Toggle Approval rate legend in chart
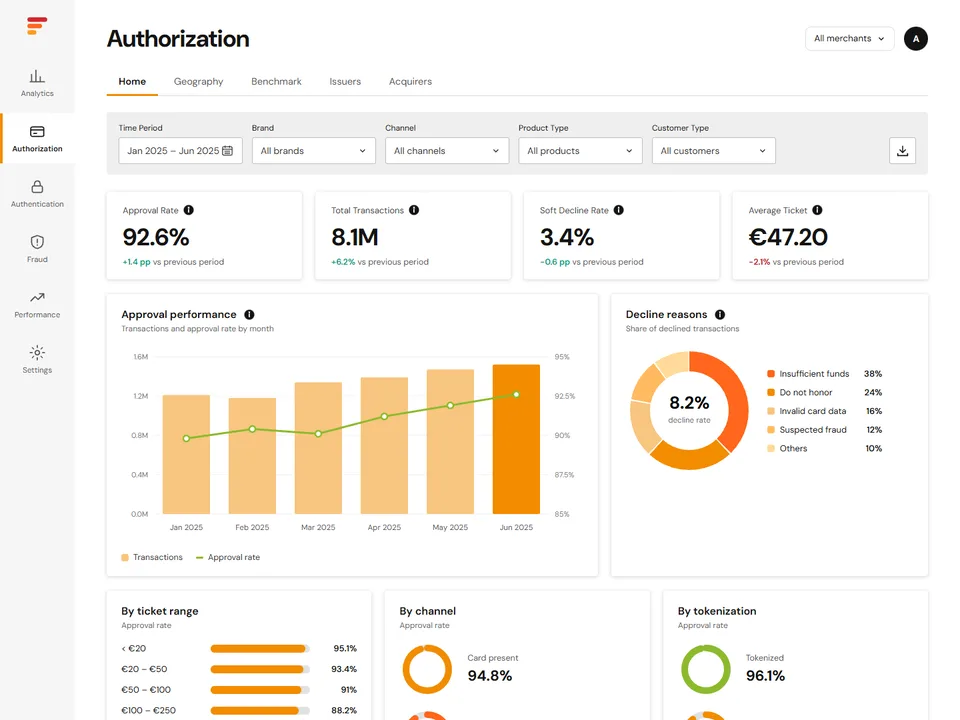The image size is (960, 720). click(228, 557)
